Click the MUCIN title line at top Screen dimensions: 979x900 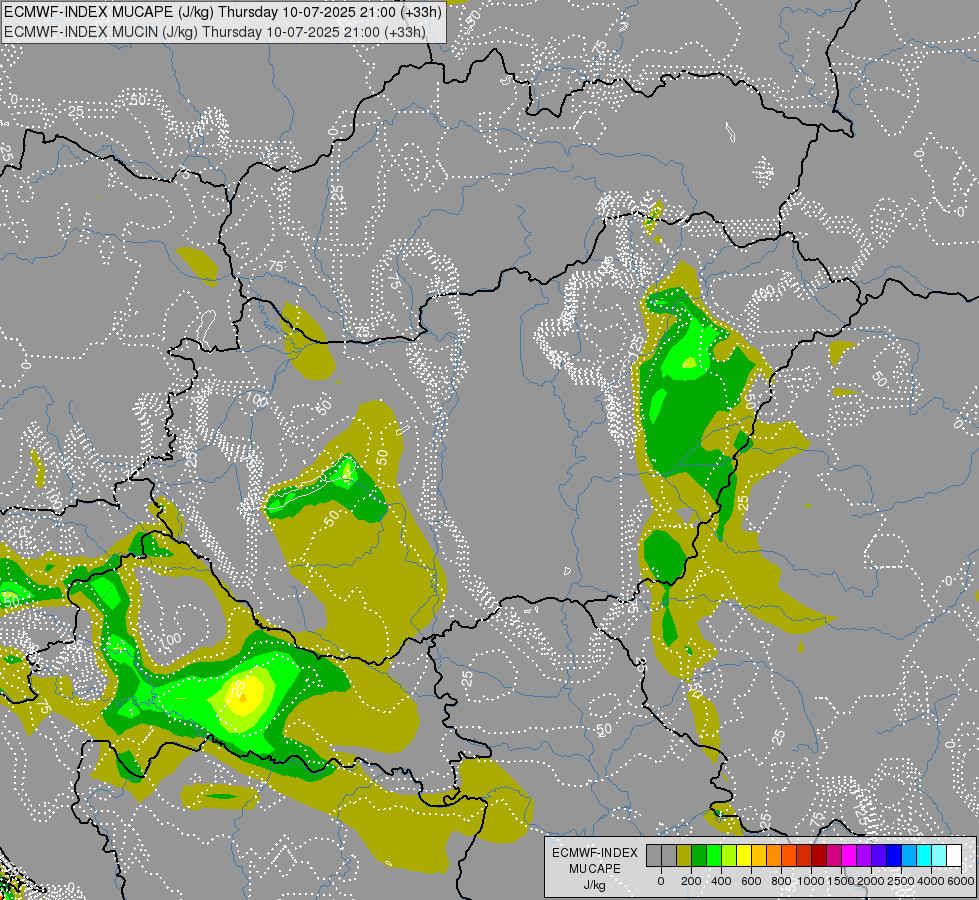215,32
